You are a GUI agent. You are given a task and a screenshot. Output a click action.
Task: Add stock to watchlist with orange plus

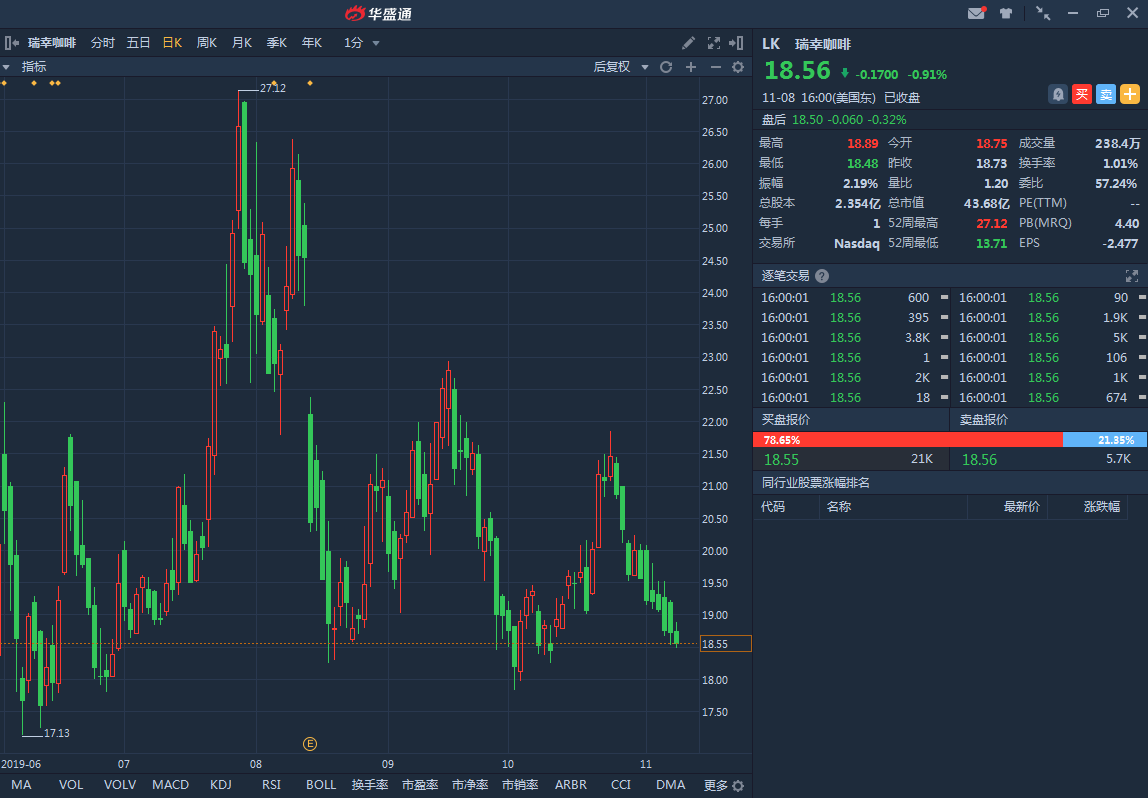click(x=1130, y=94)
